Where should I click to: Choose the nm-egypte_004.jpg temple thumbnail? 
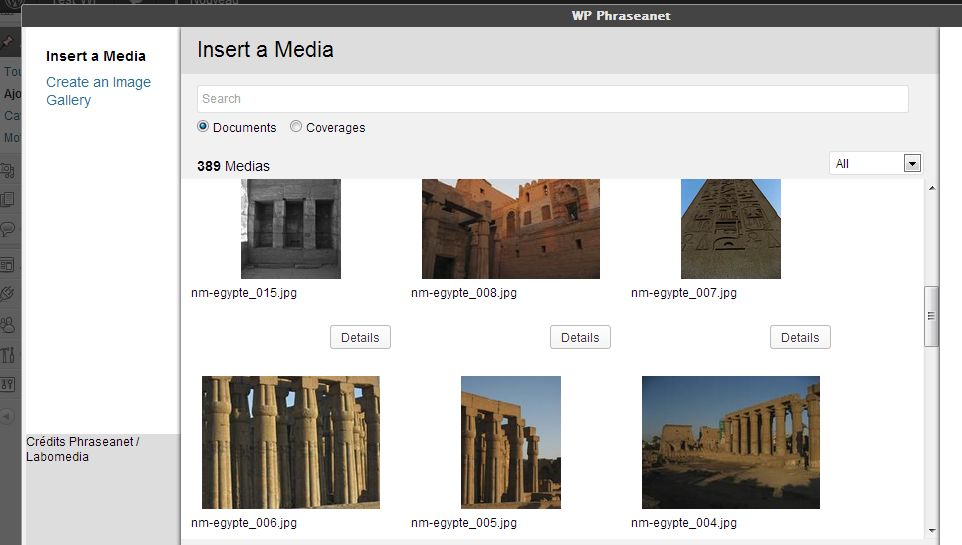(x=730, y=442)
